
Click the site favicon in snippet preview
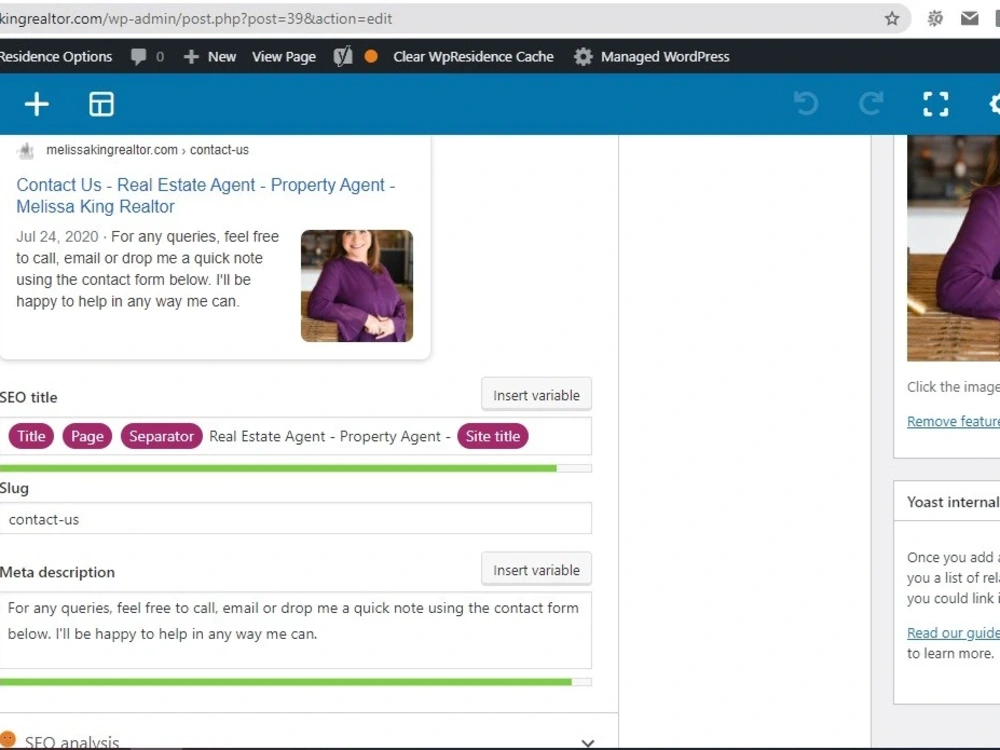point(26,151)
